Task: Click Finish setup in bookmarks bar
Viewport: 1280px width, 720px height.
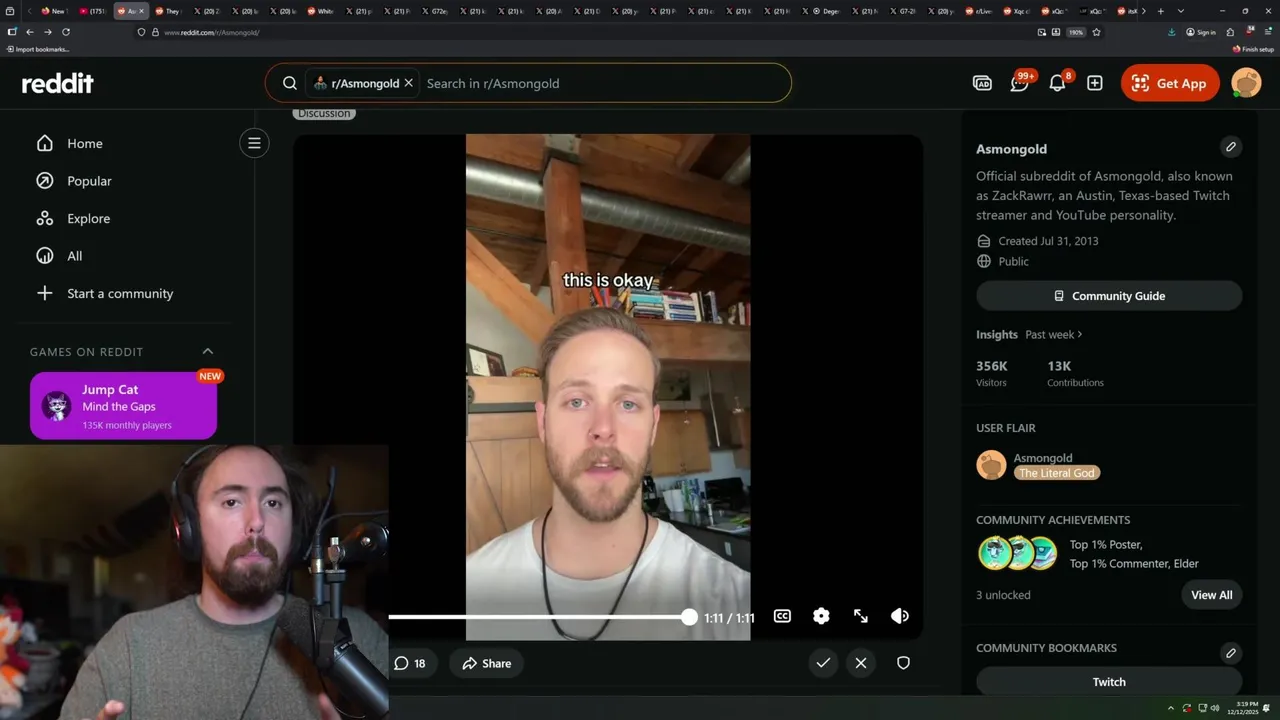Action: tap(1253, 49)
